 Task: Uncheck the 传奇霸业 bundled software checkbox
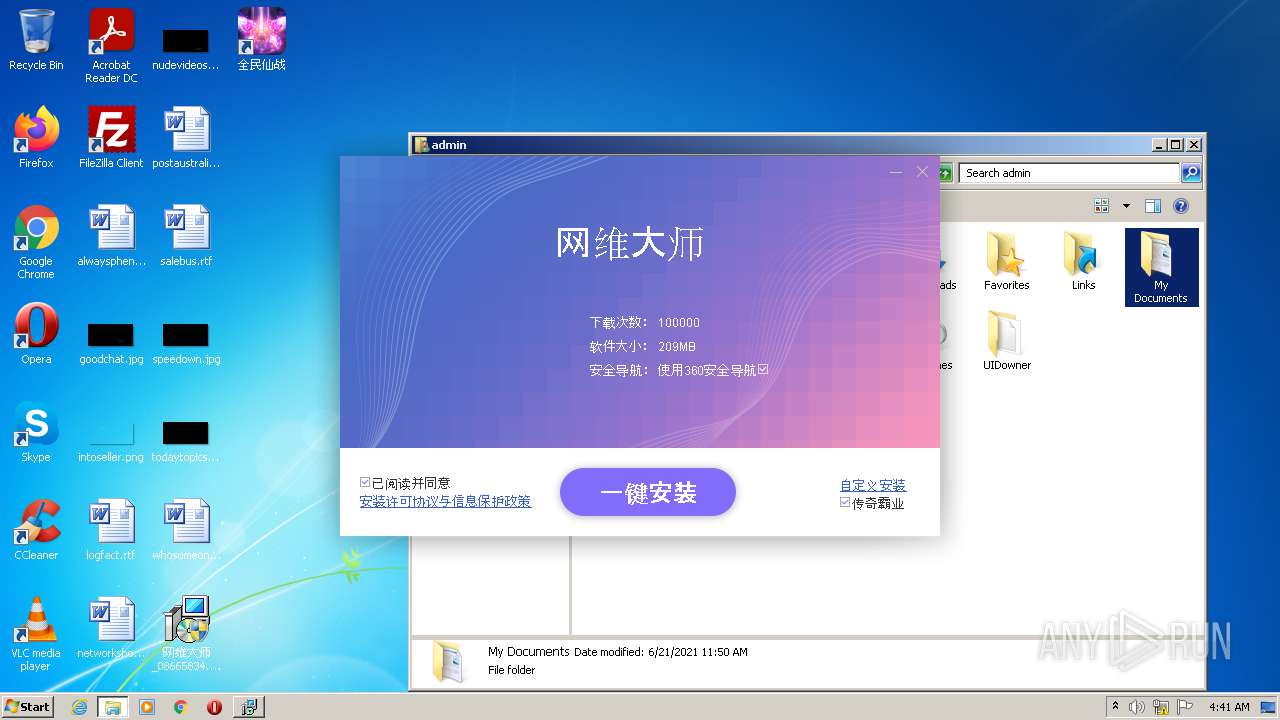click(x=845, y=503)
